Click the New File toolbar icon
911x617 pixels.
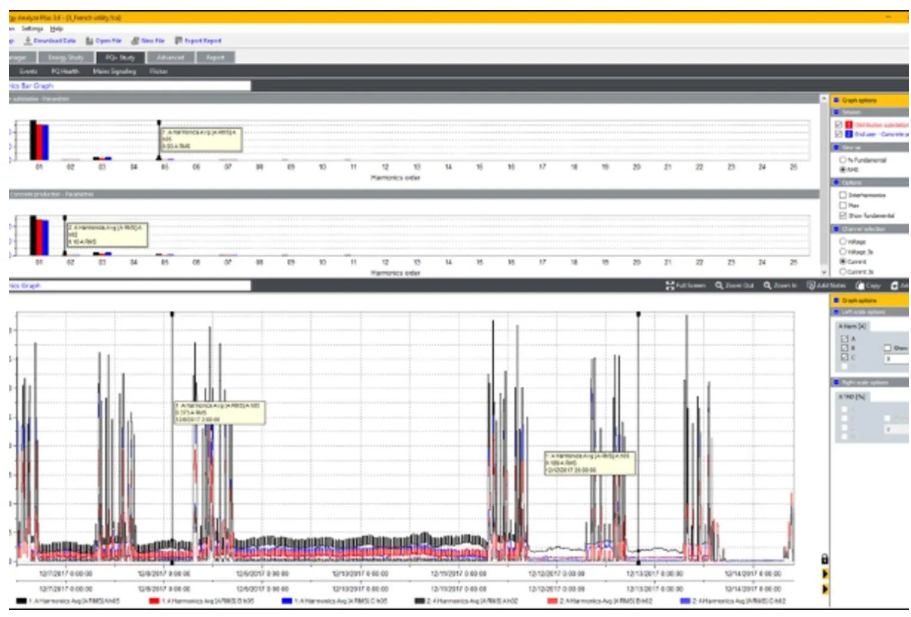tap(135, 41)
